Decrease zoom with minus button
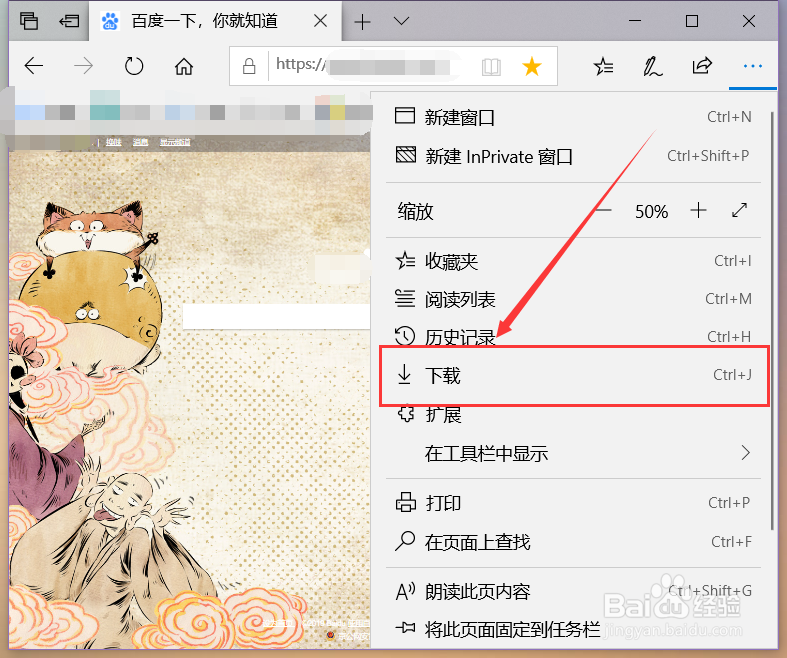Viewport: 787px width, 658px height. pos(603,210)
